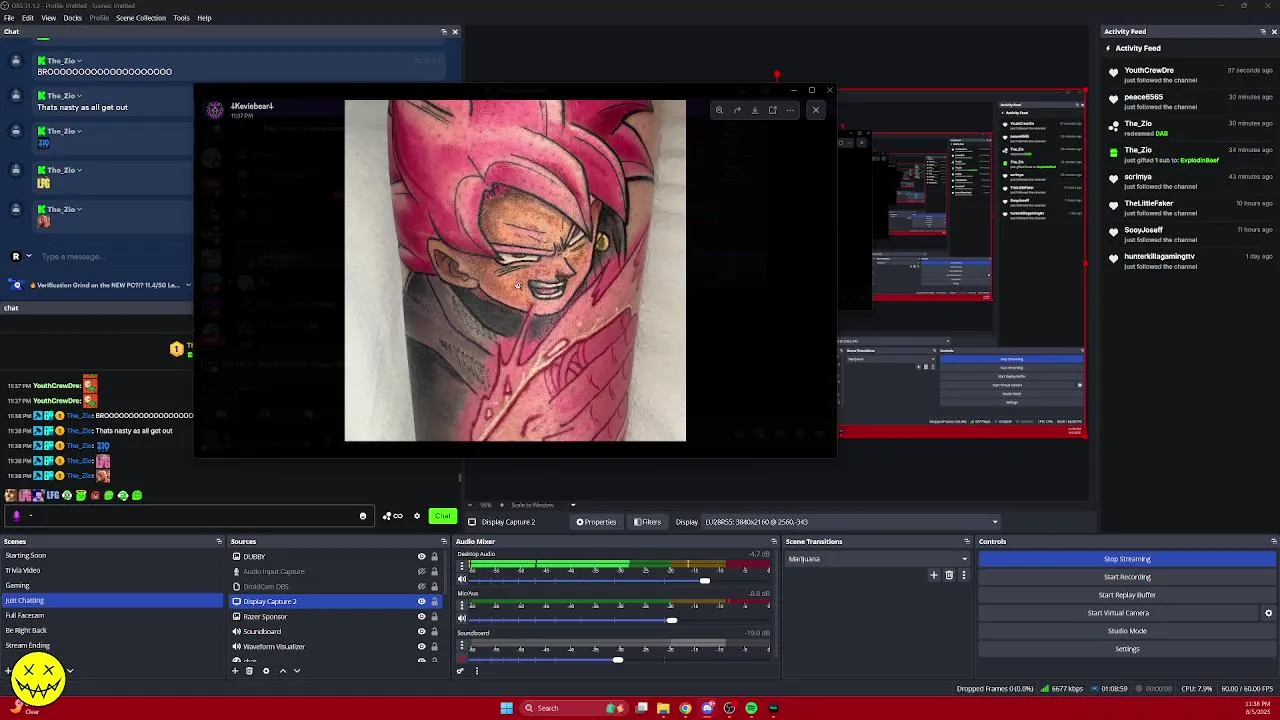Open the Help menu

204,18
